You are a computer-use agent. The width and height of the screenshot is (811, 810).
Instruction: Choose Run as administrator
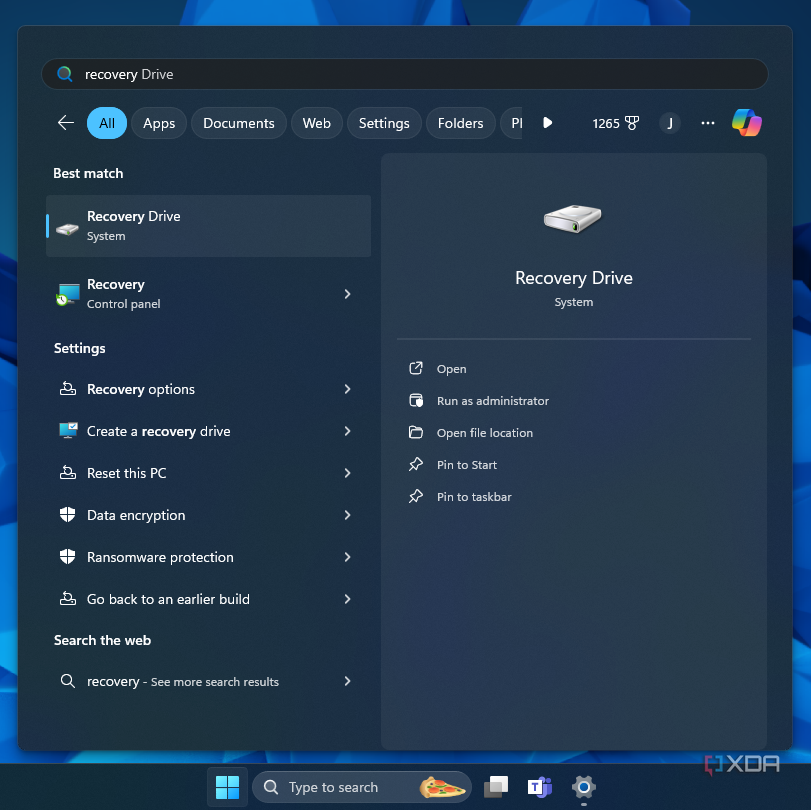492,401
